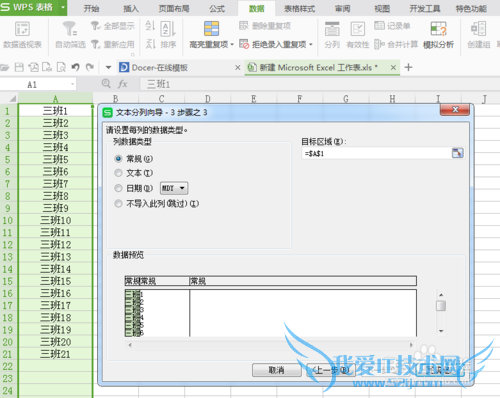Select row 5 header

8,160
